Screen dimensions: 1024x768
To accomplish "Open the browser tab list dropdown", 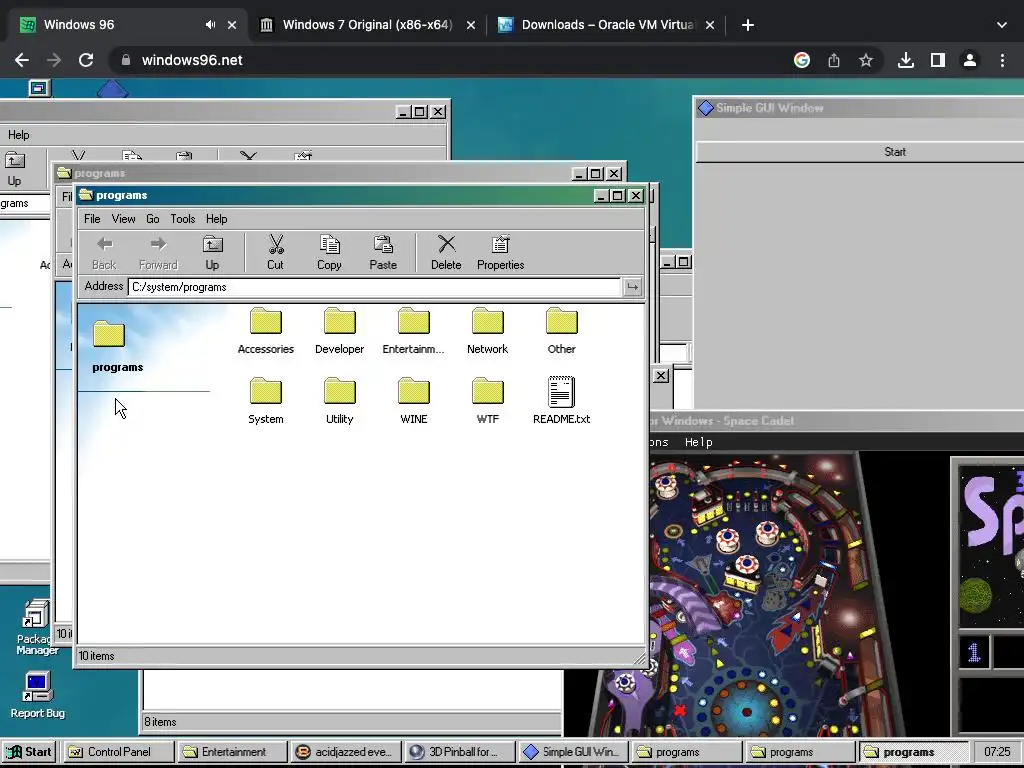I will click(x=1002, y=25).
